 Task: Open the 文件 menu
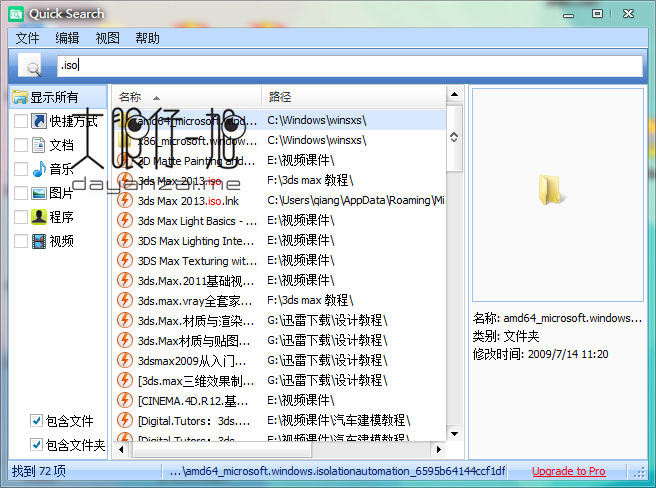(28, 38)
